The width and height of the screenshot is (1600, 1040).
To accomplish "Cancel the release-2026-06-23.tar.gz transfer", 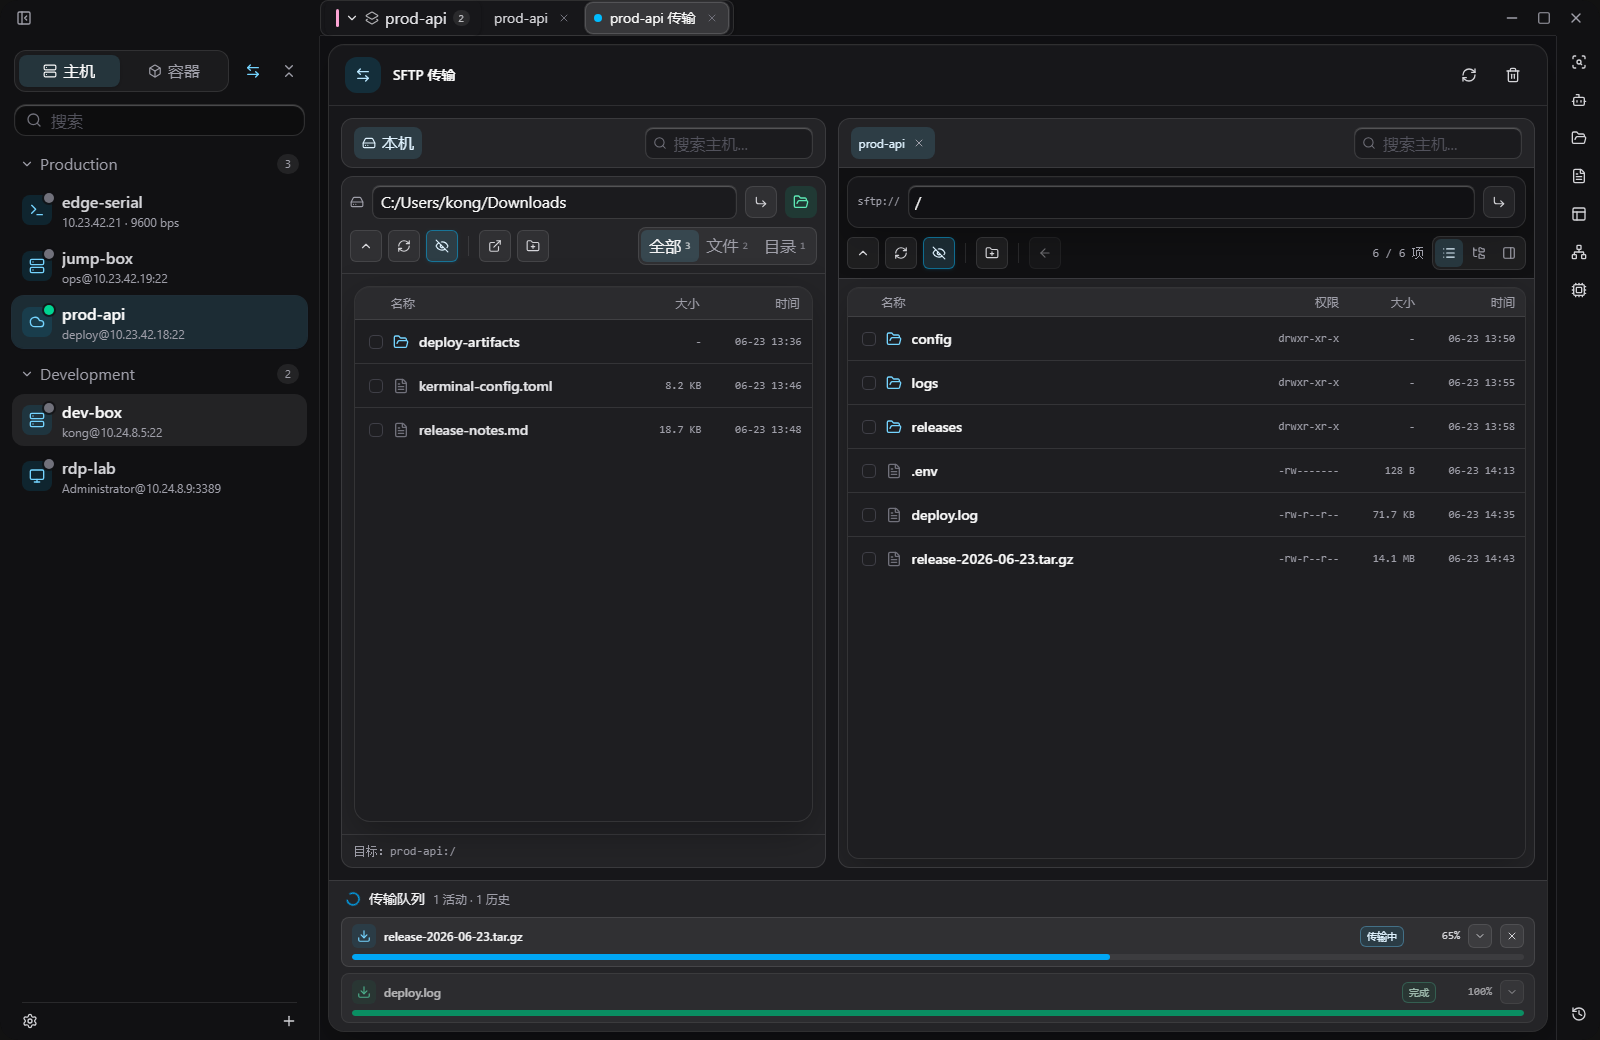I will (1512, 936).
